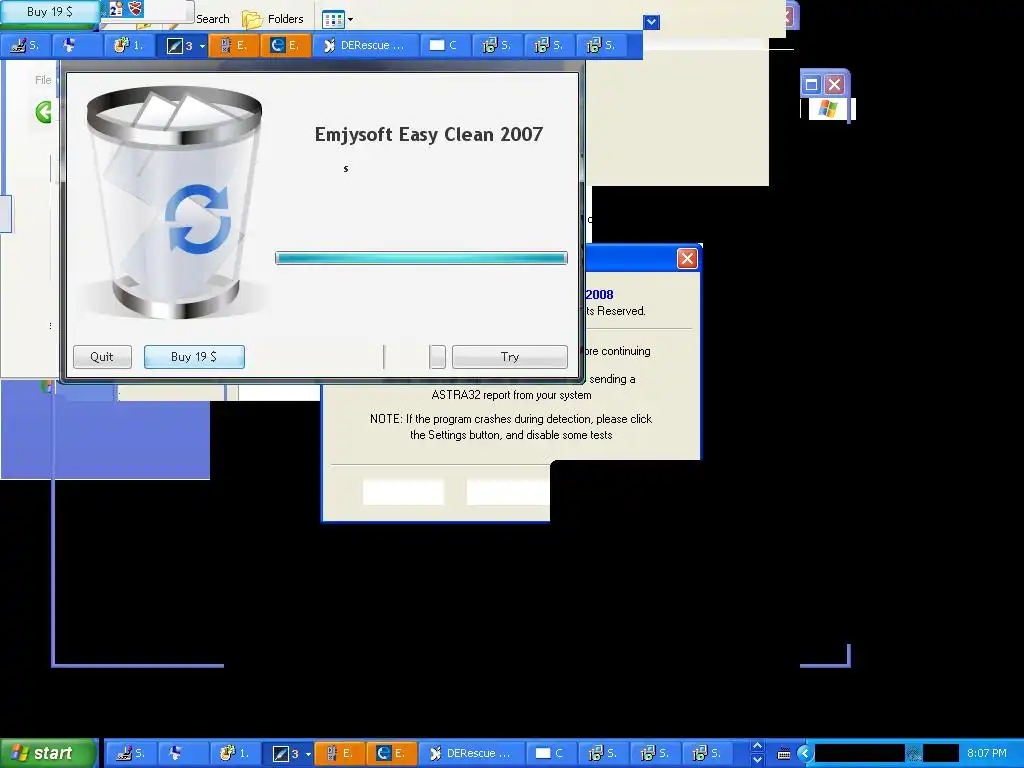Click the orange Internet Explorer 'E.' button in bottom taskbar

392,753
